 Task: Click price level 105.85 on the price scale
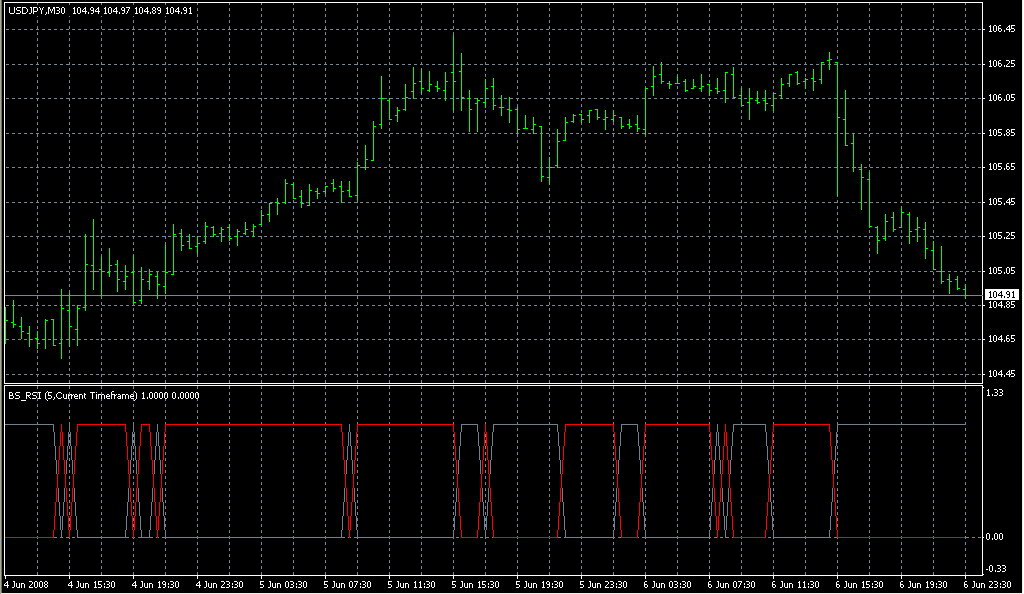[1002, 133]
